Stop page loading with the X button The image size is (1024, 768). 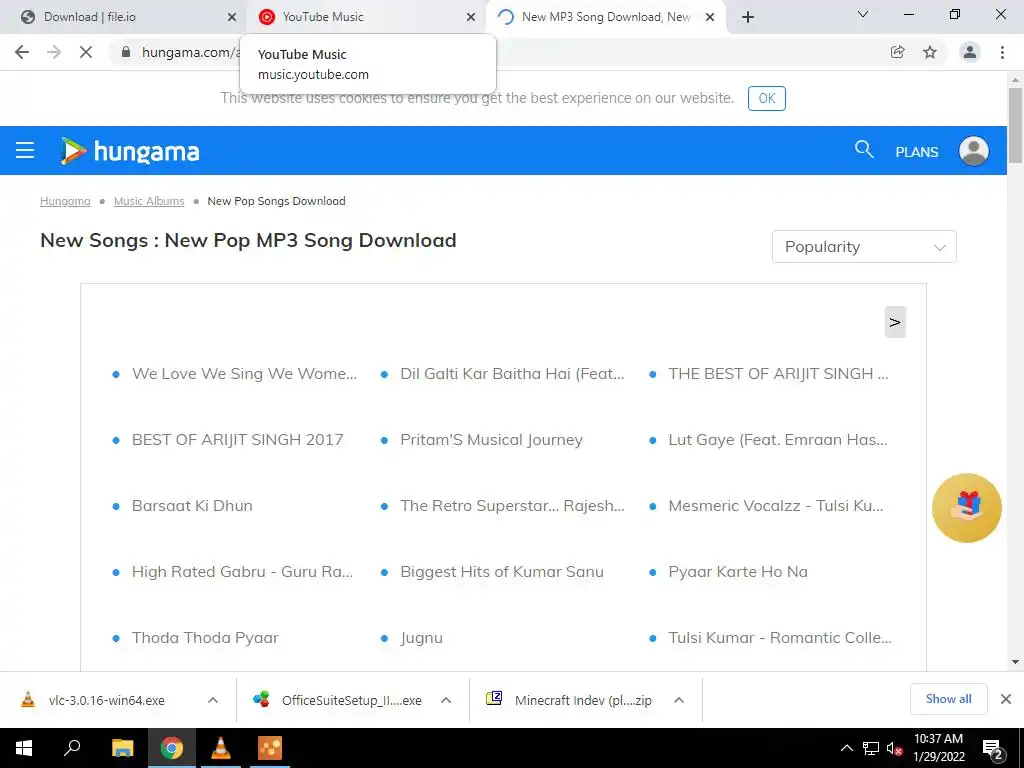point(86,52)
